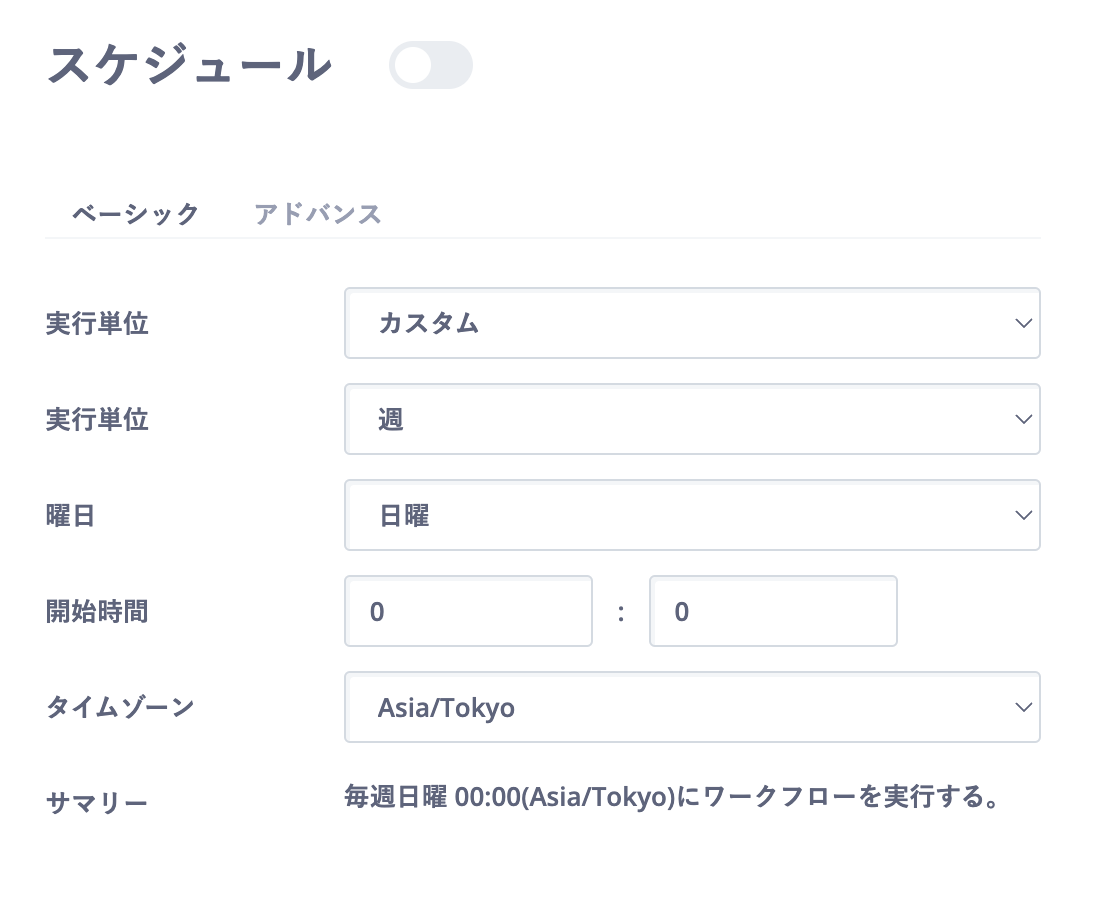Image resolution: width=1096 pixels, height=900 pixels.
Task: Open the 週 unit dropdown
Action: (x=691, y=419)
